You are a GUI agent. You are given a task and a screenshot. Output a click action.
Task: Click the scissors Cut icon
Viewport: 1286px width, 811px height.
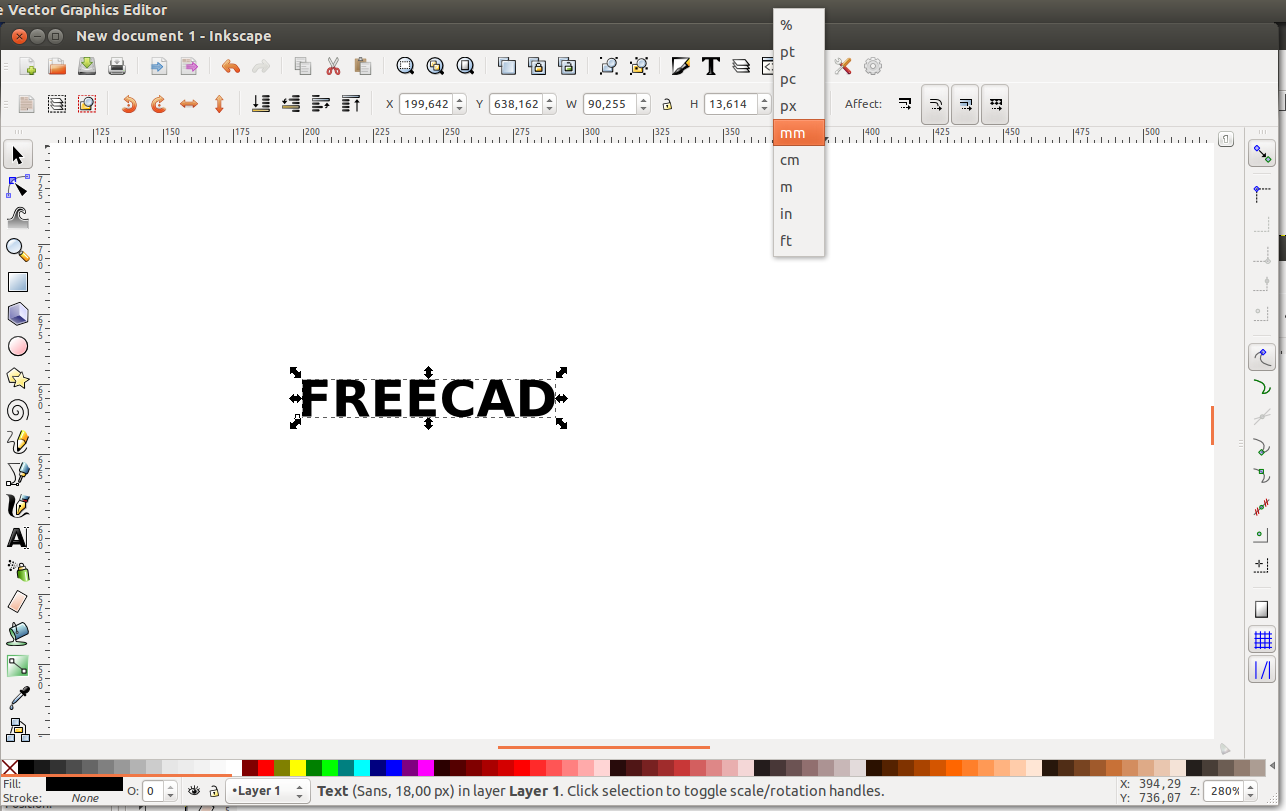[x=333, y=67]
